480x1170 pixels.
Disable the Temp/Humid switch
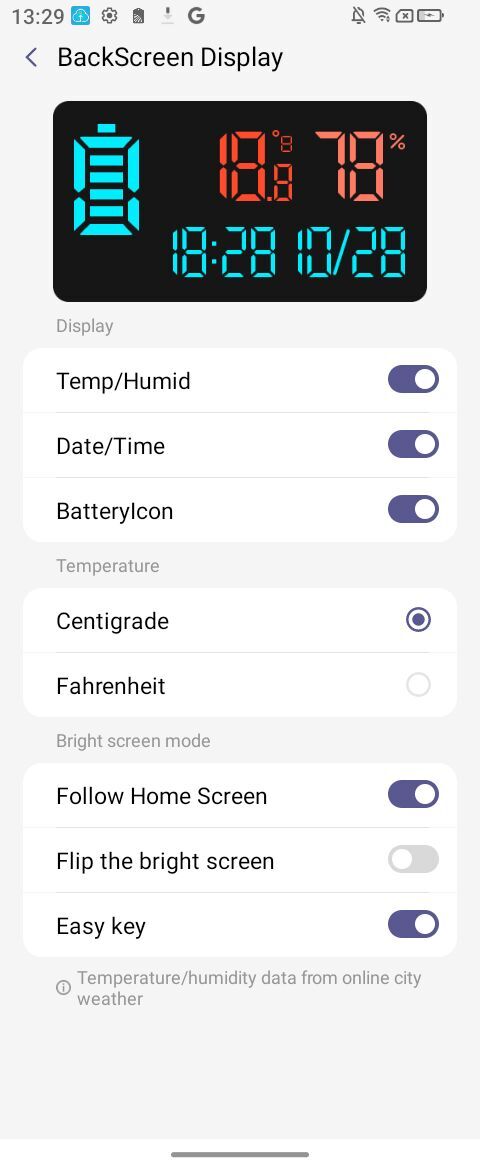(x=413, y=380)
